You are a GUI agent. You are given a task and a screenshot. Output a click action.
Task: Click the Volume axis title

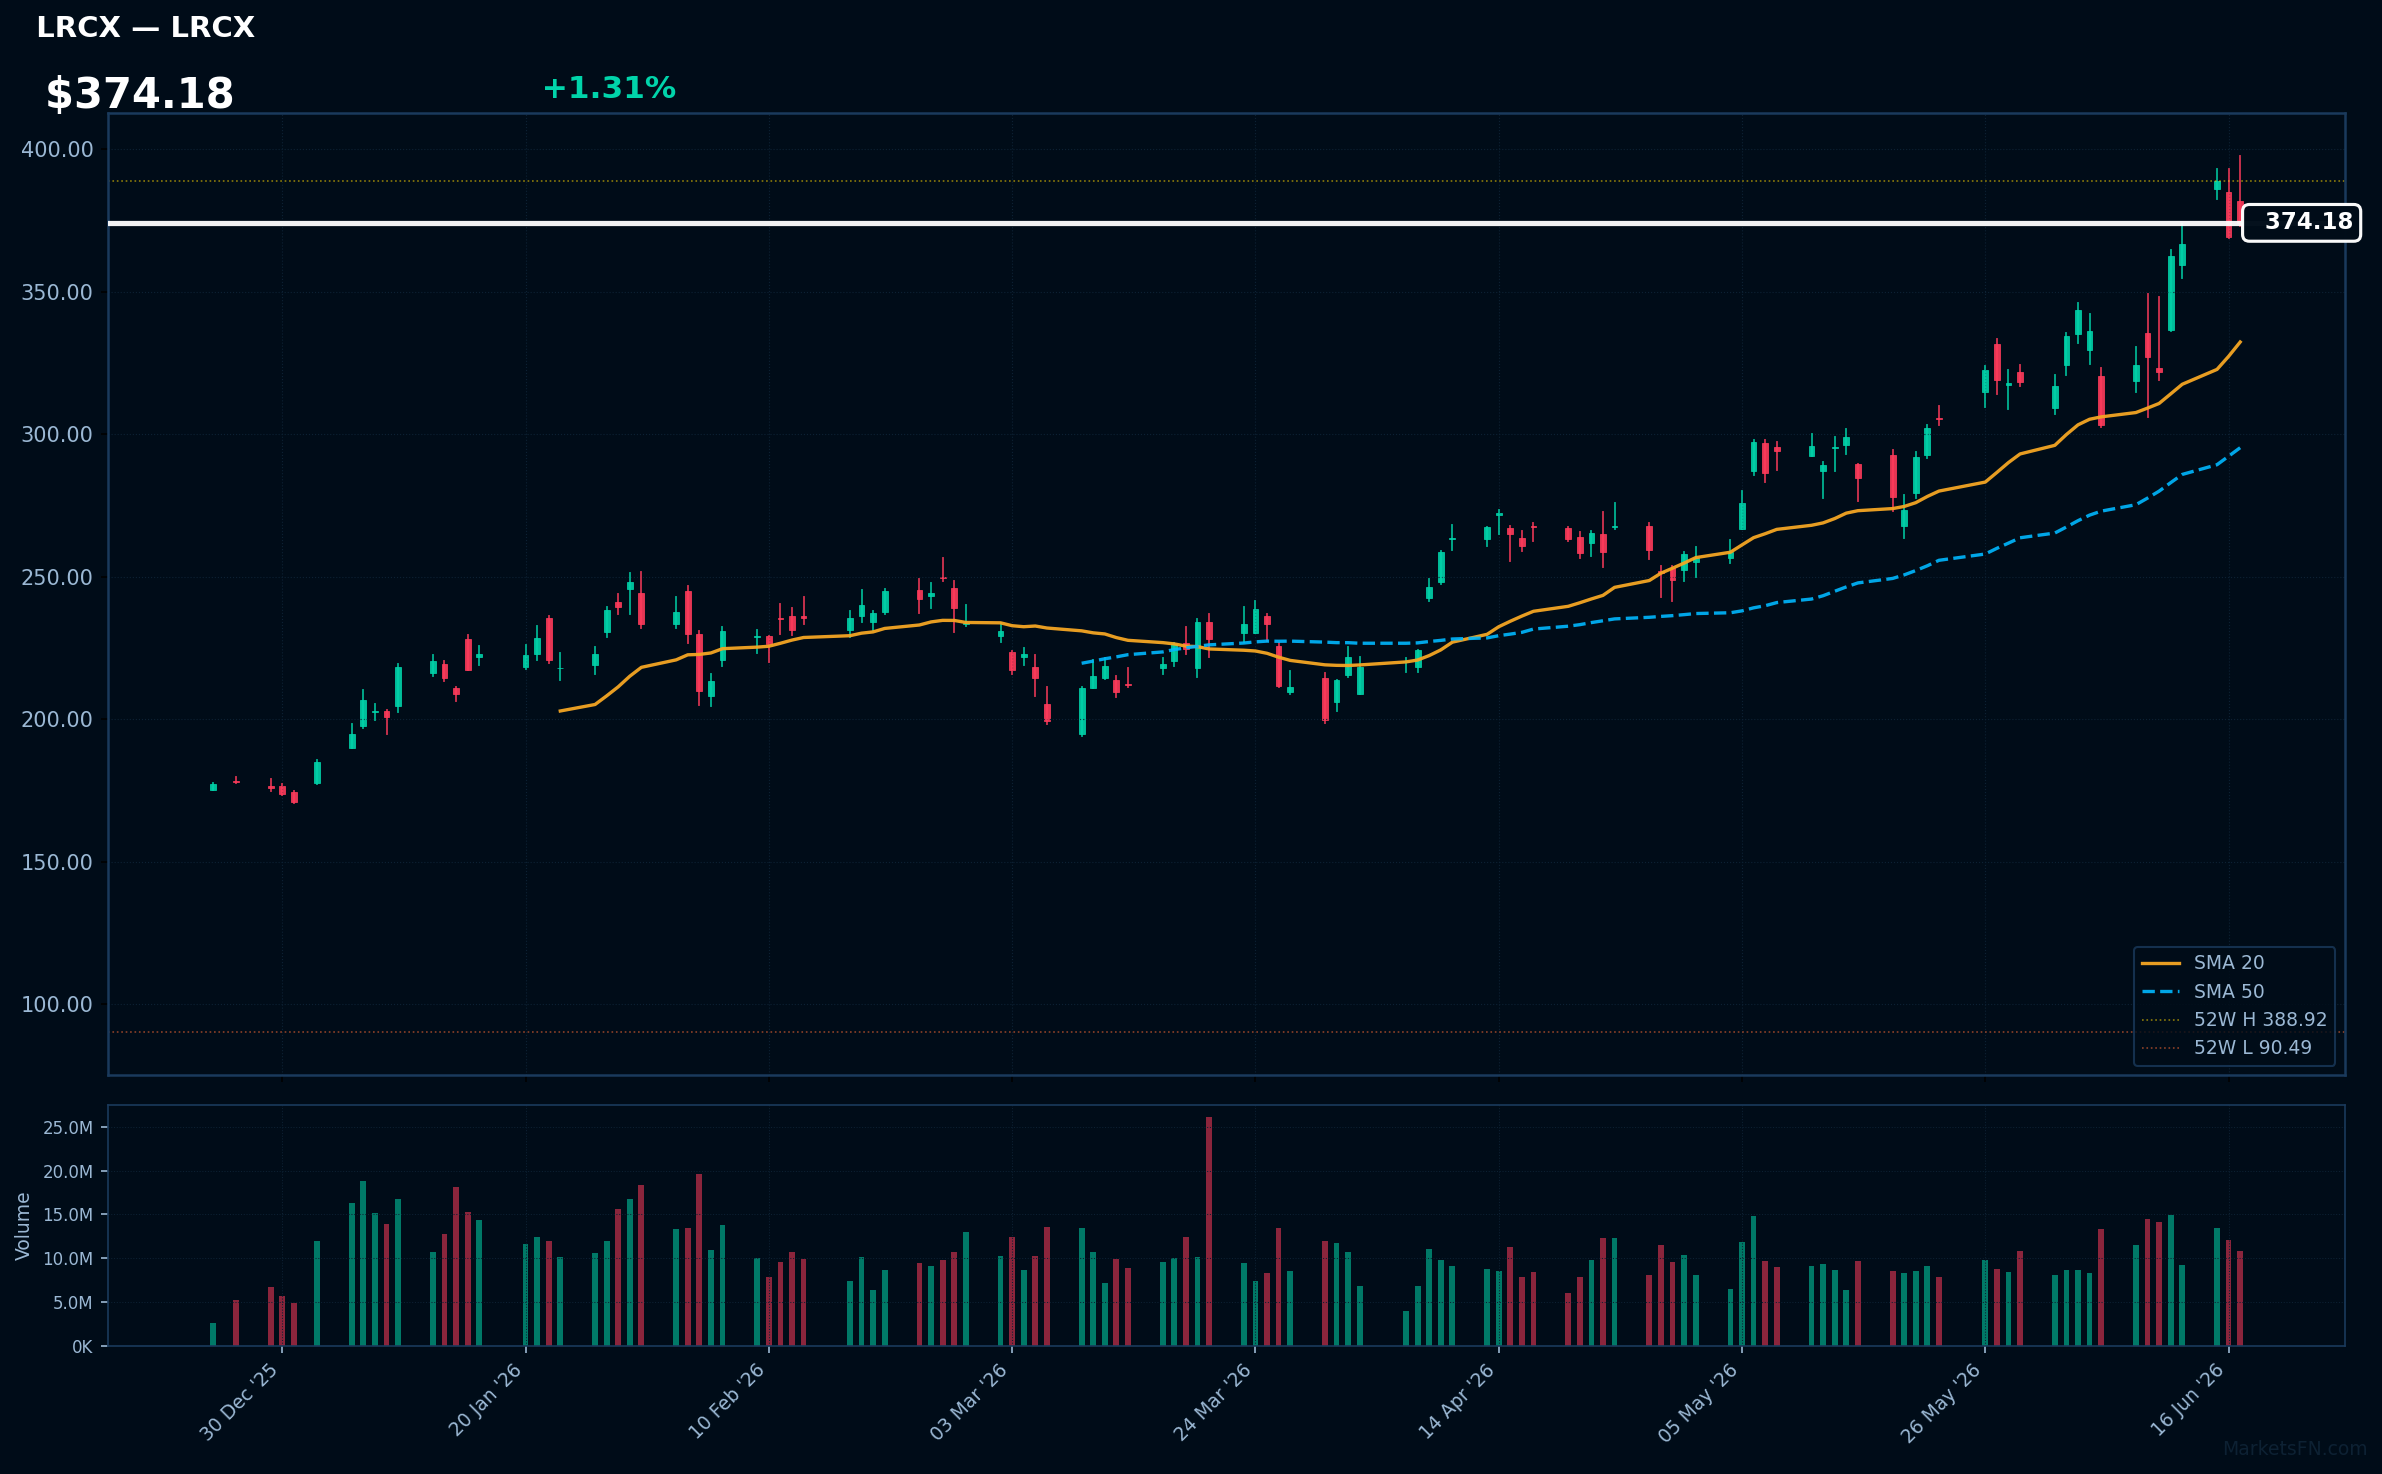tap(23, 1226)
